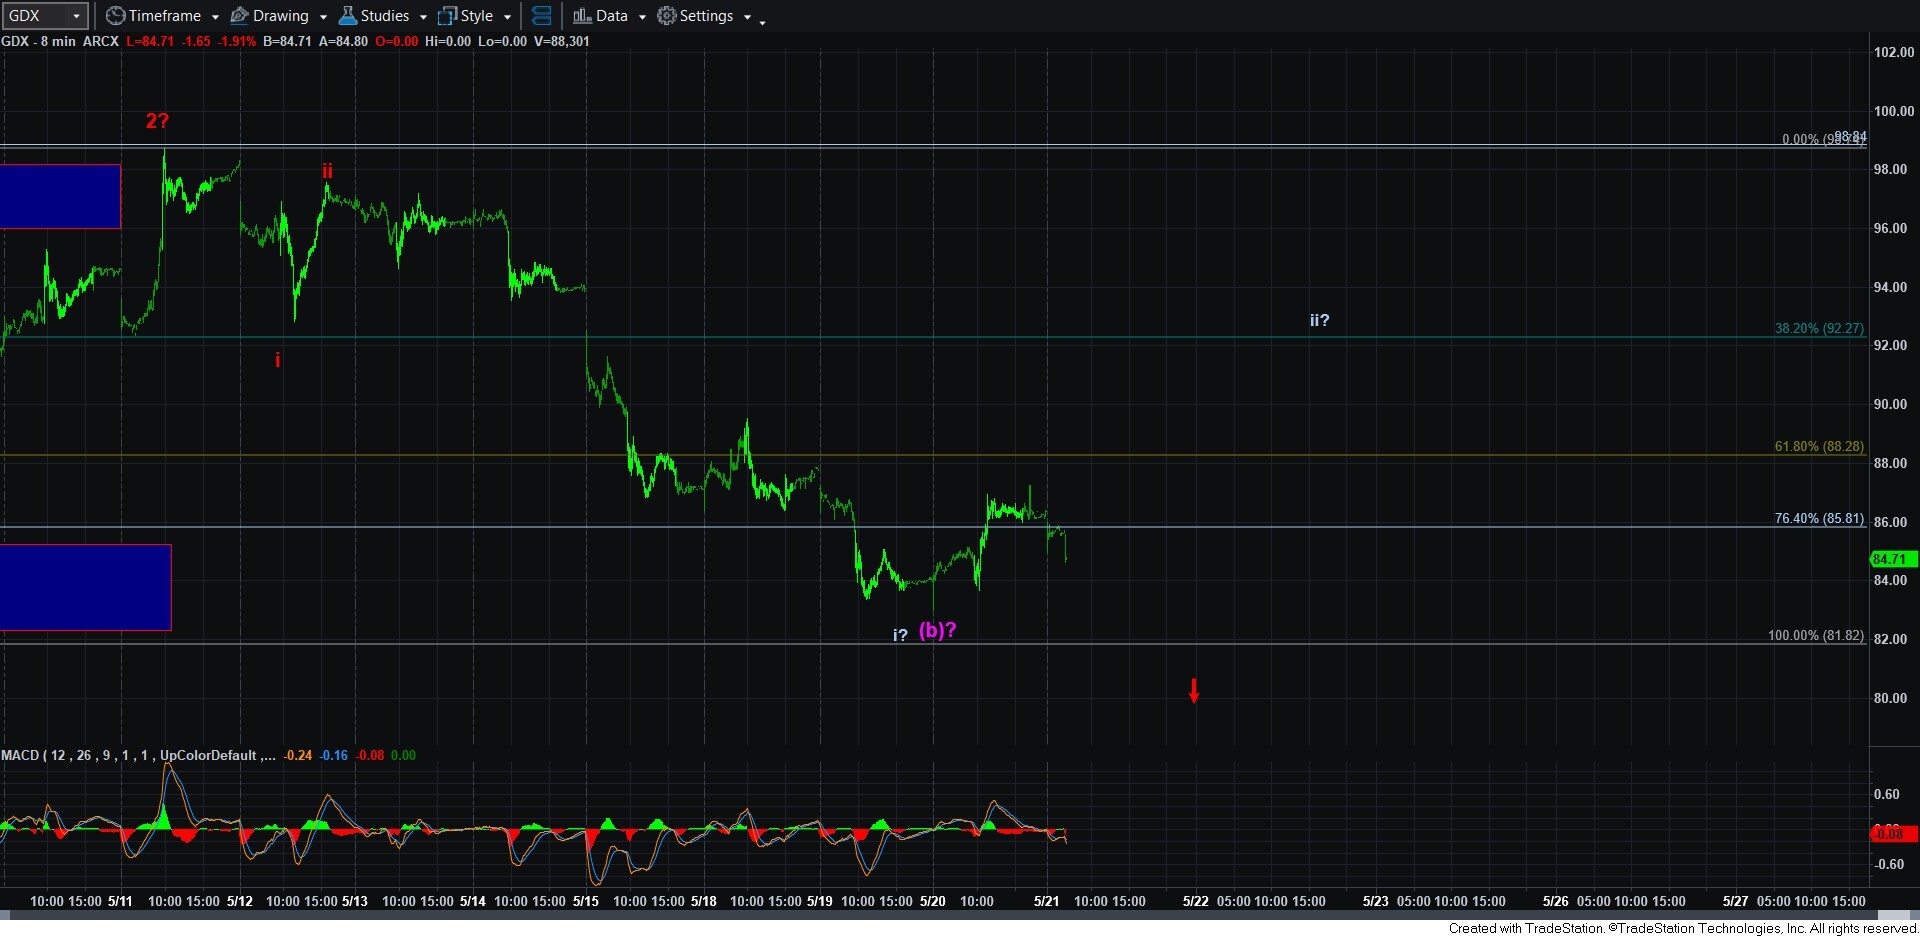Open toolbar overflow arrow after Settings
This screenshot has width=1920, height=936.
coord(762,21)
